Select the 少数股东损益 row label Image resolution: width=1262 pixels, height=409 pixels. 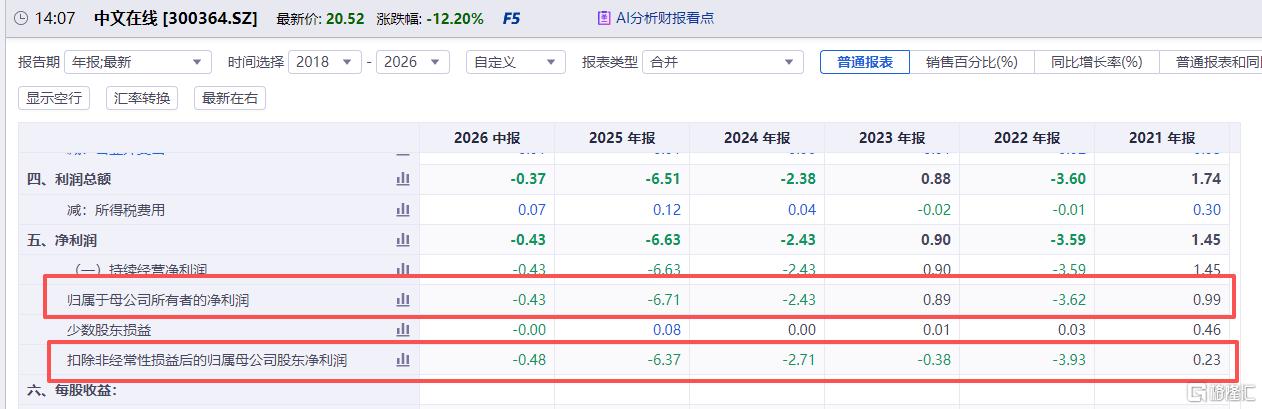point(109,329)
